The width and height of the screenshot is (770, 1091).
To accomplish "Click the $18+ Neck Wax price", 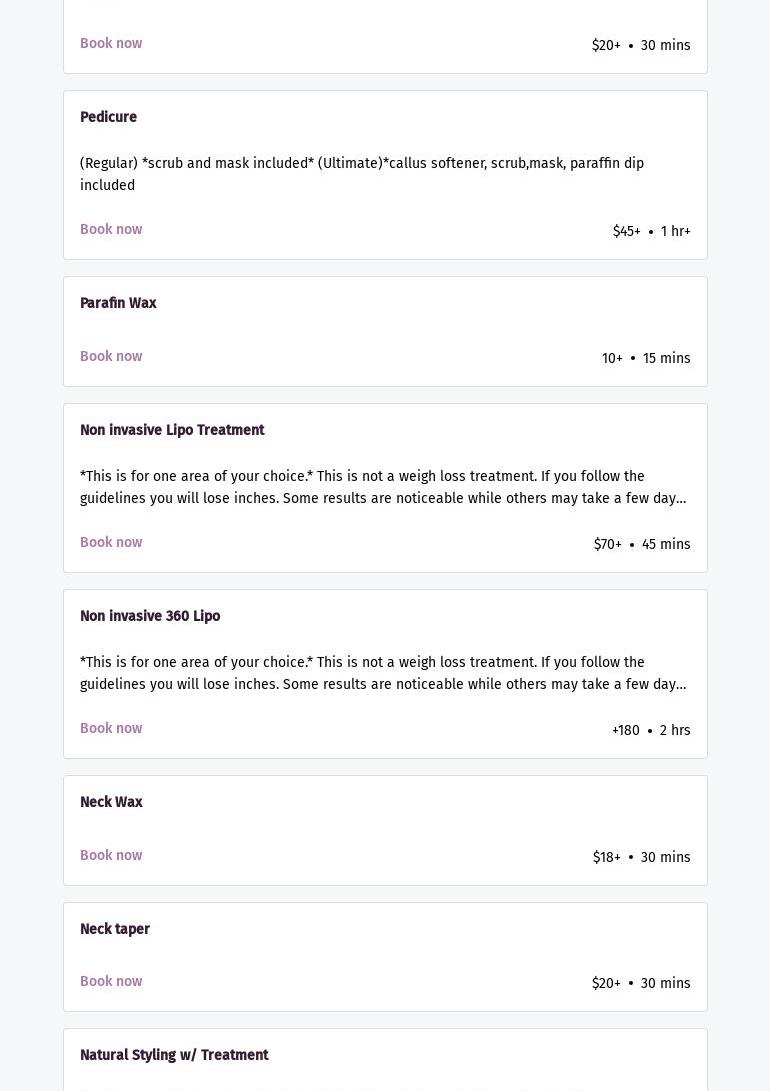I will (x=641, y=857).
